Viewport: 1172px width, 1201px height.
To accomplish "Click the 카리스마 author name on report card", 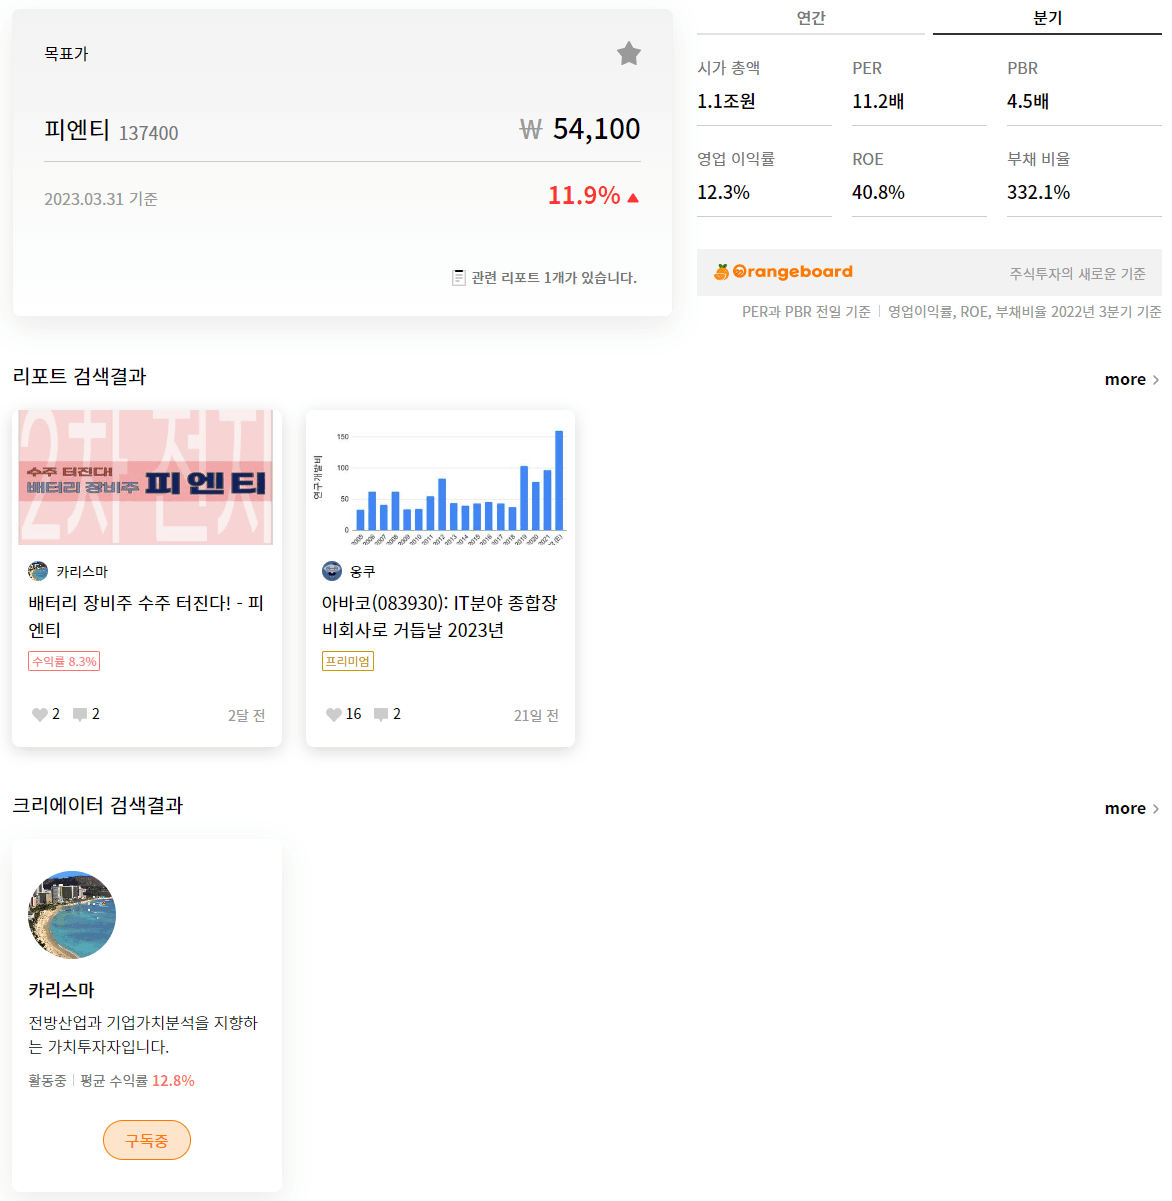I will (82, 571).
